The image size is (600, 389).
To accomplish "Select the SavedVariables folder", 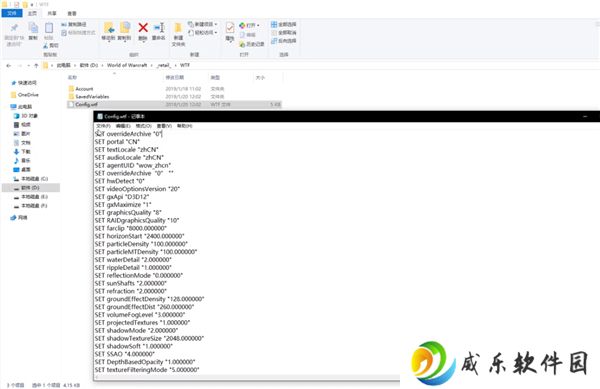I will [x=92, y=96].
